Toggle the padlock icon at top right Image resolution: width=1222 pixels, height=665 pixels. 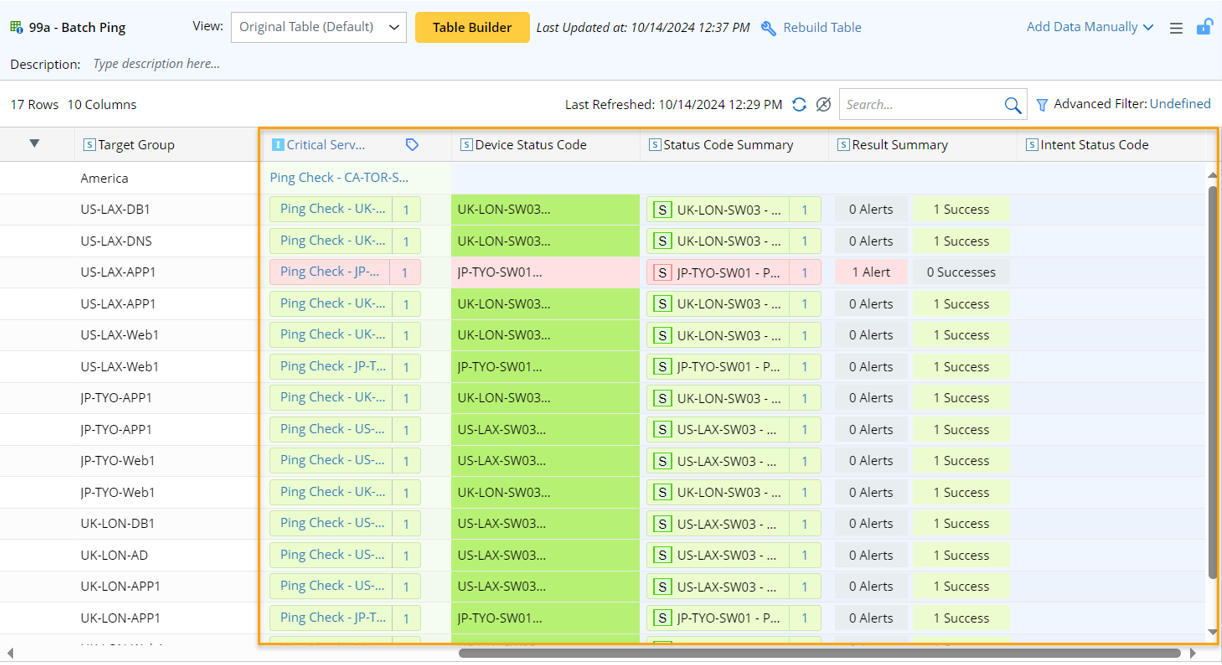point(1204,27)
